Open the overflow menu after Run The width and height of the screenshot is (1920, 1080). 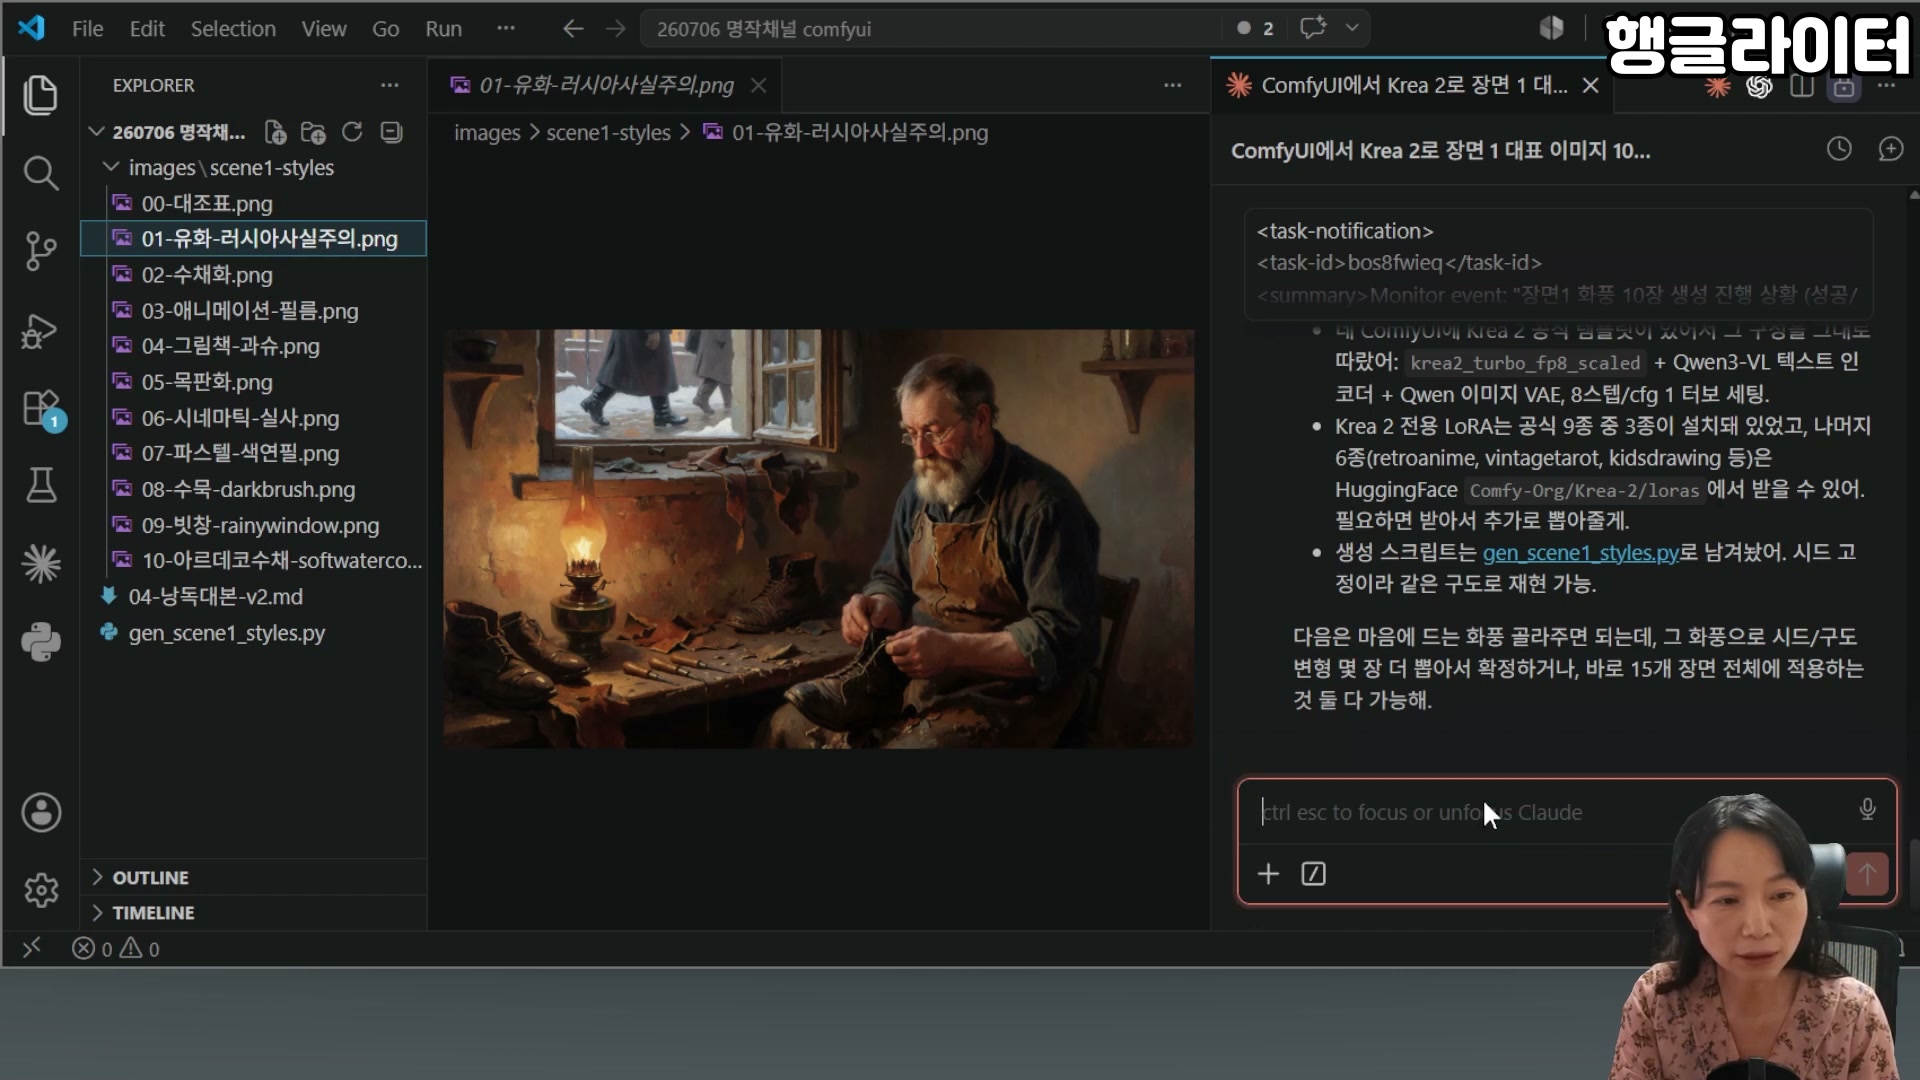(506, 28)
